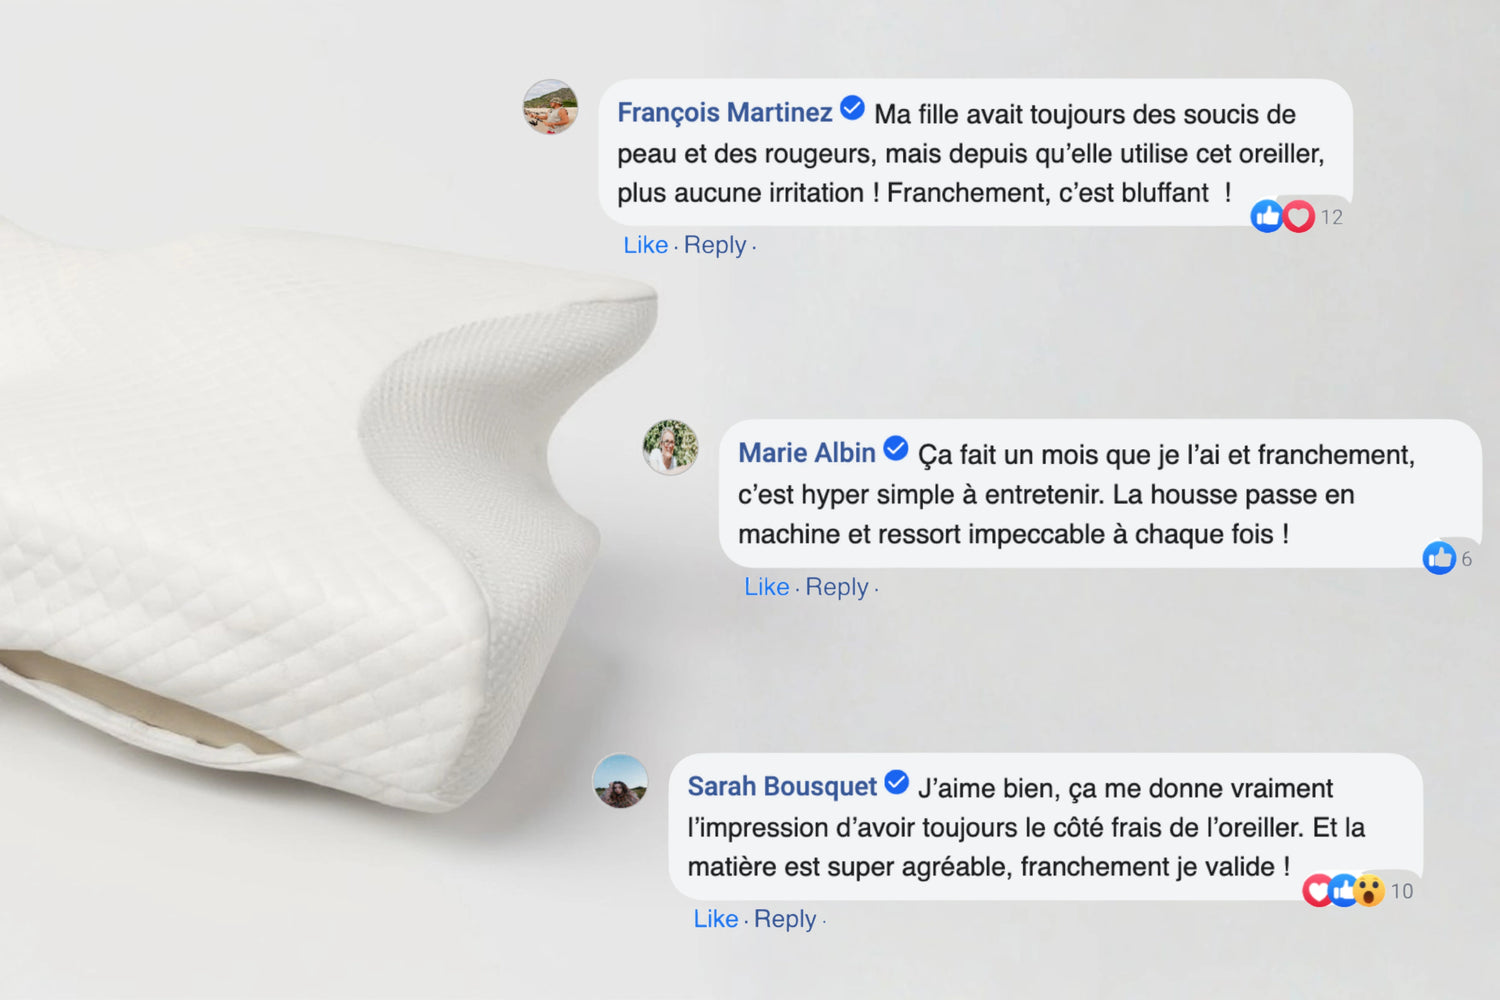Click verified badge next to Marie Albin
1500x1000 pixels.
(x=896, y=449)
